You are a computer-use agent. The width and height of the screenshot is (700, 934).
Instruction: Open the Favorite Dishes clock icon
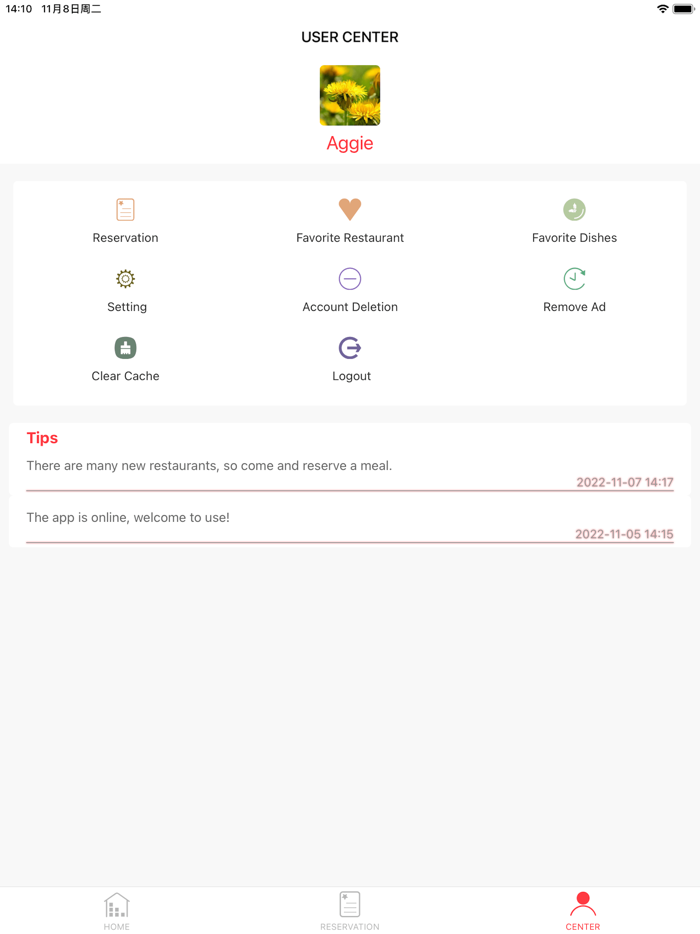574,209
